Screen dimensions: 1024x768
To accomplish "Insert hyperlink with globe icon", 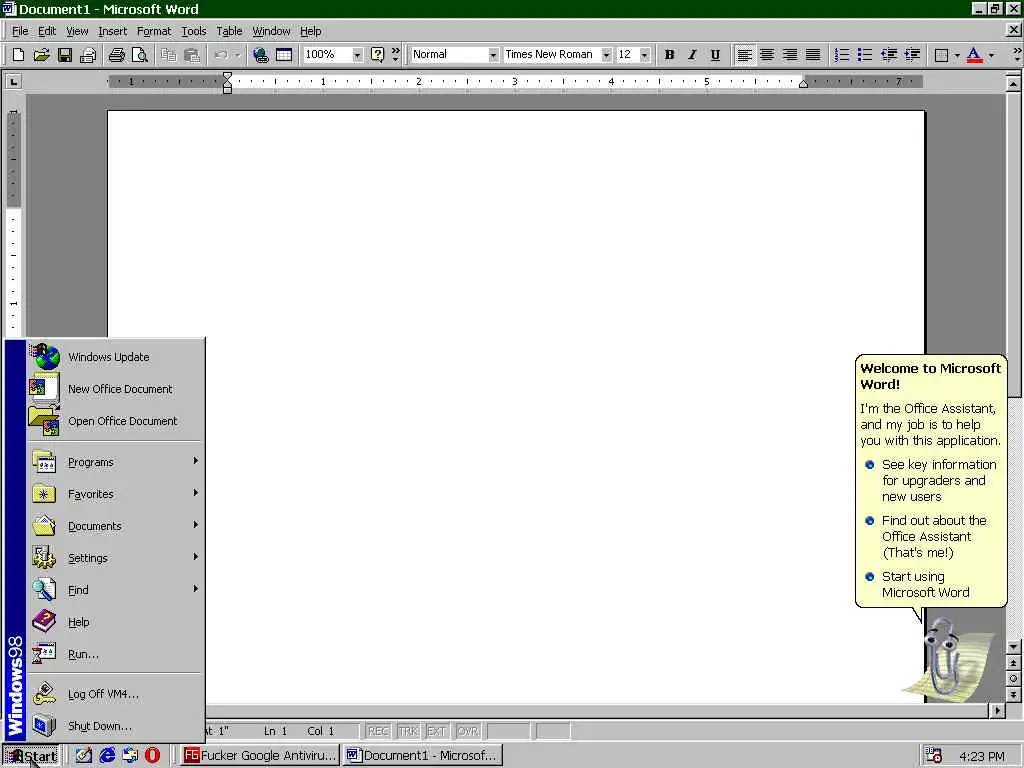I will click(261, 55).
